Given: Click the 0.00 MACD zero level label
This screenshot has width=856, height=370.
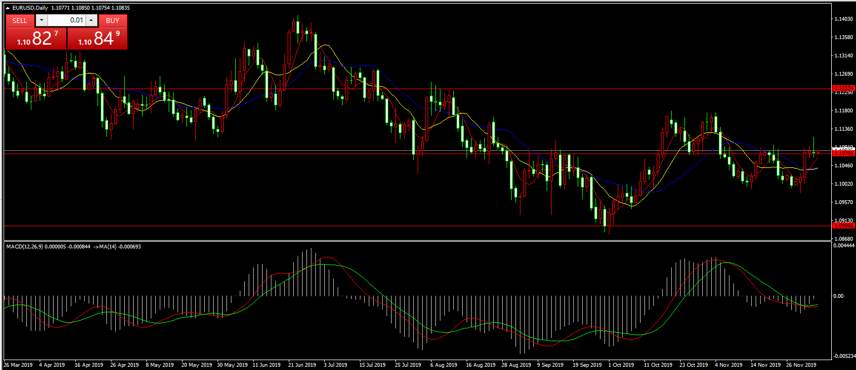Looking at the screenshot, I should click(x=839, y=296).
